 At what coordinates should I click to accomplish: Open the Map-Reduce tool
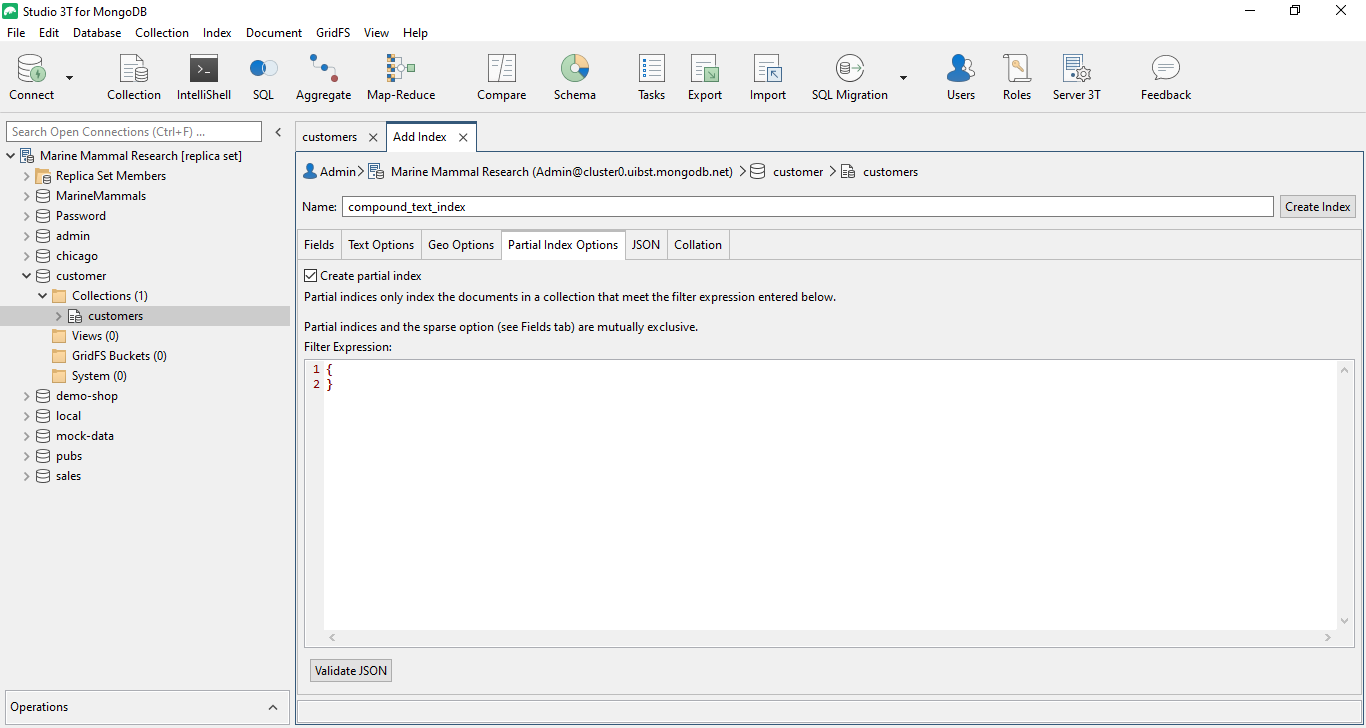point(399,77)
